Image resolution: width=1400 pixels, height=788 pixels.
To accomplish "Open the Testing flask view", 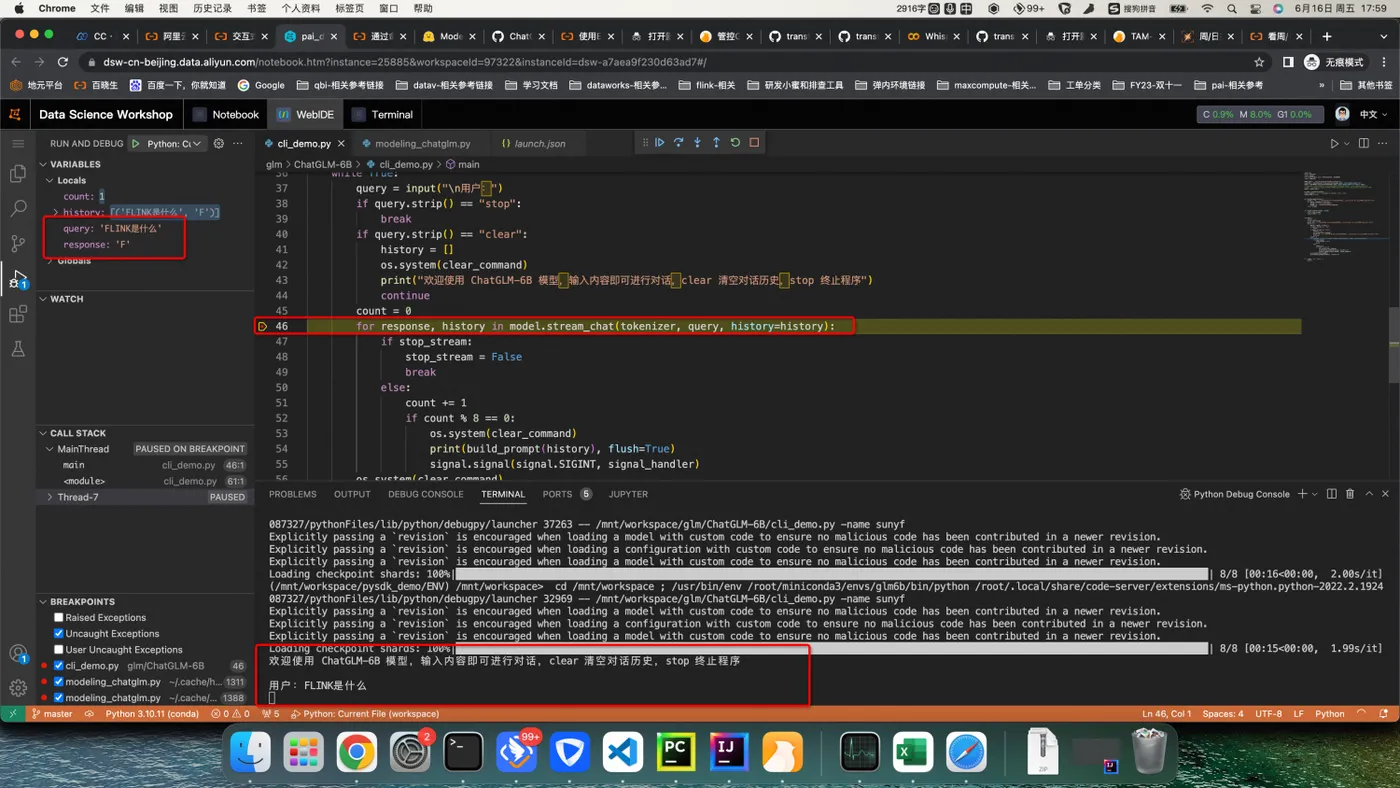I will (x=18, y=349).
